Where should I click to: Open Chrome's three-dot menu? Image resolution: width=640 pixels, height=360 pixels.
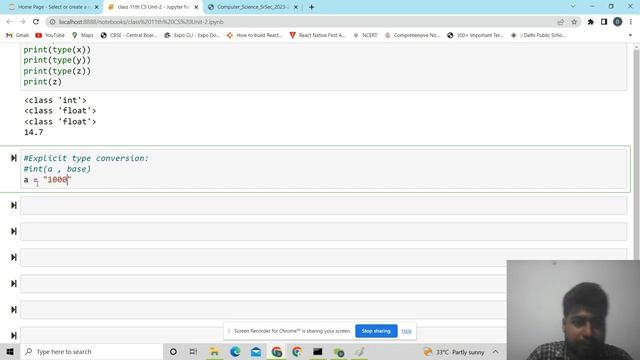pyautogui.click(x=631, y=22)
